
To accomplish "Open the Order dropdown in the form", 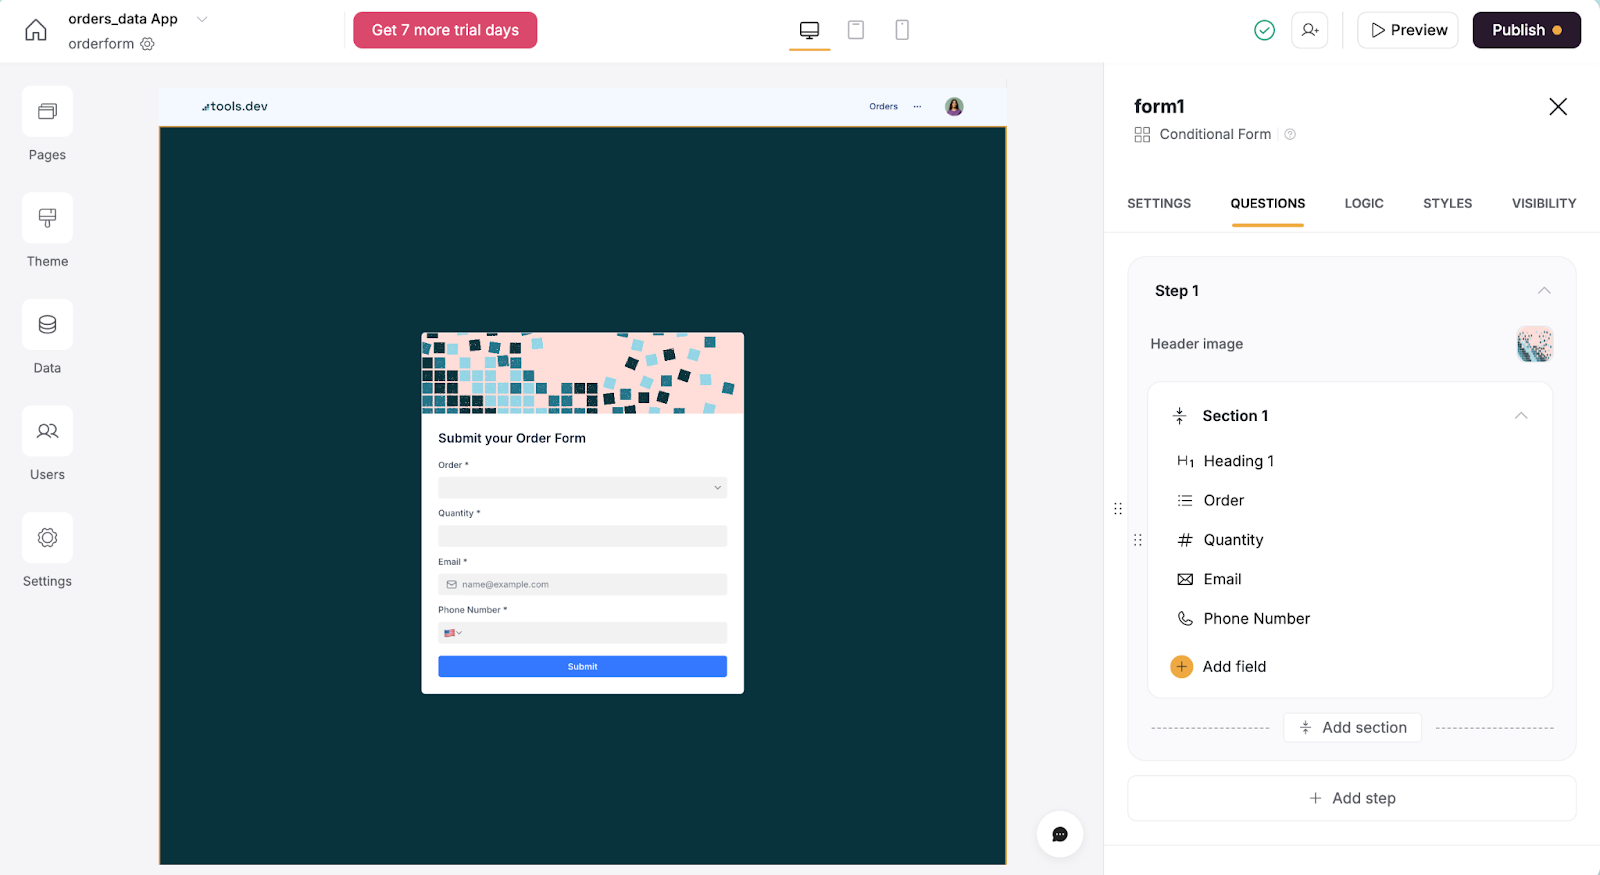I will 582,488.
